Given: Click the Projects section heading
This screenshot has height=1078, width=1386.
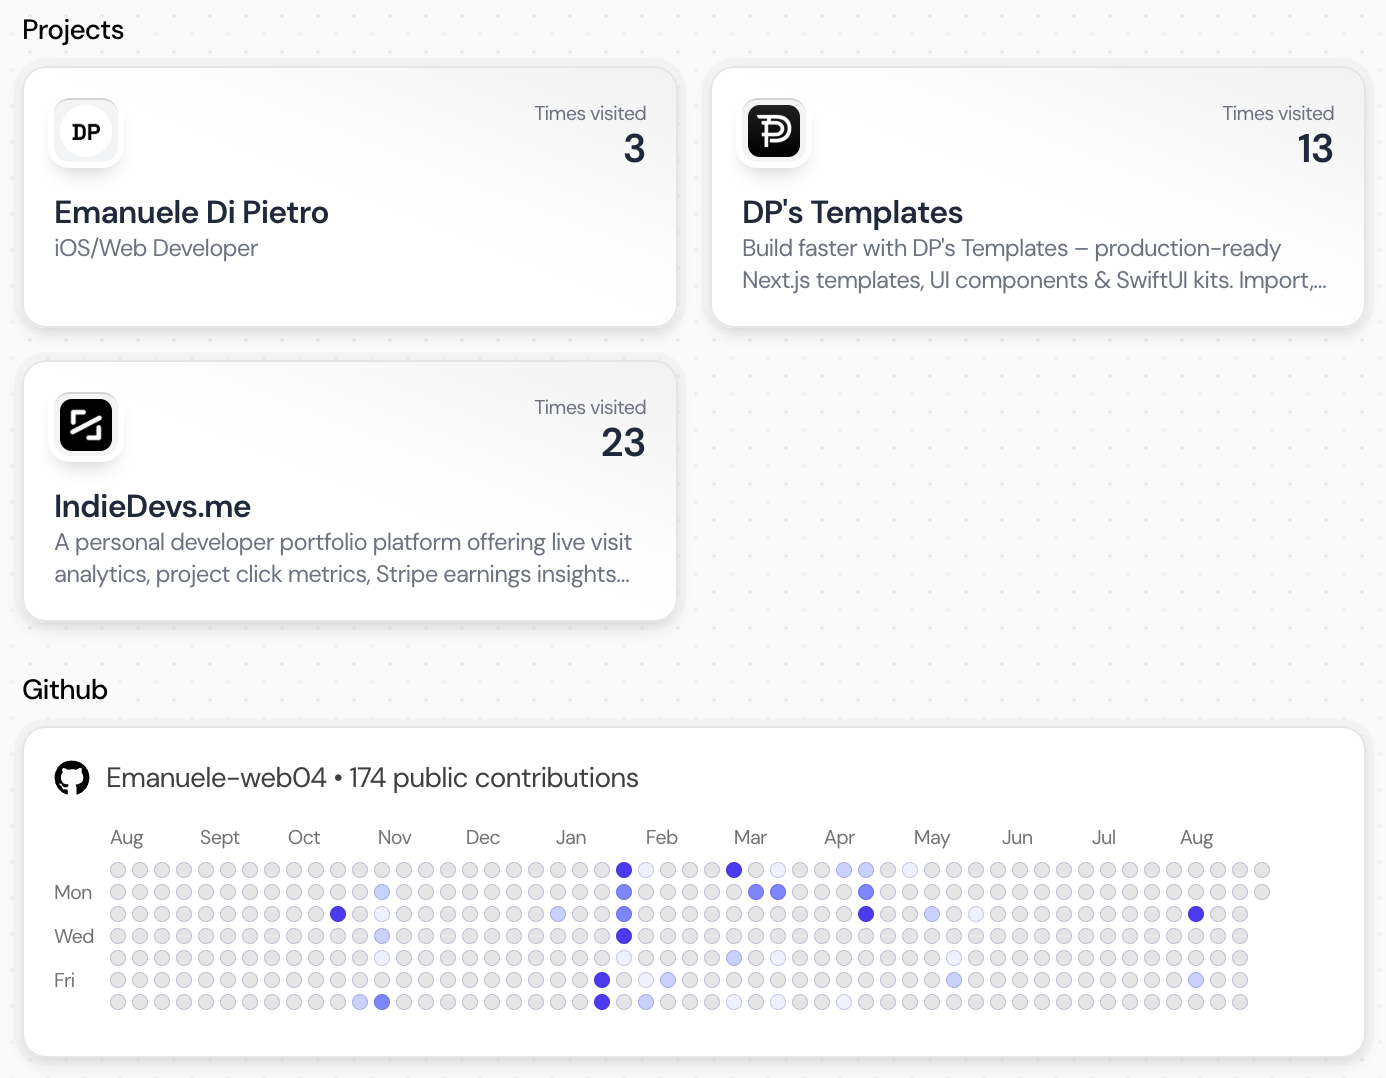Looking at the screenshot, I should [x=73, y=30].
